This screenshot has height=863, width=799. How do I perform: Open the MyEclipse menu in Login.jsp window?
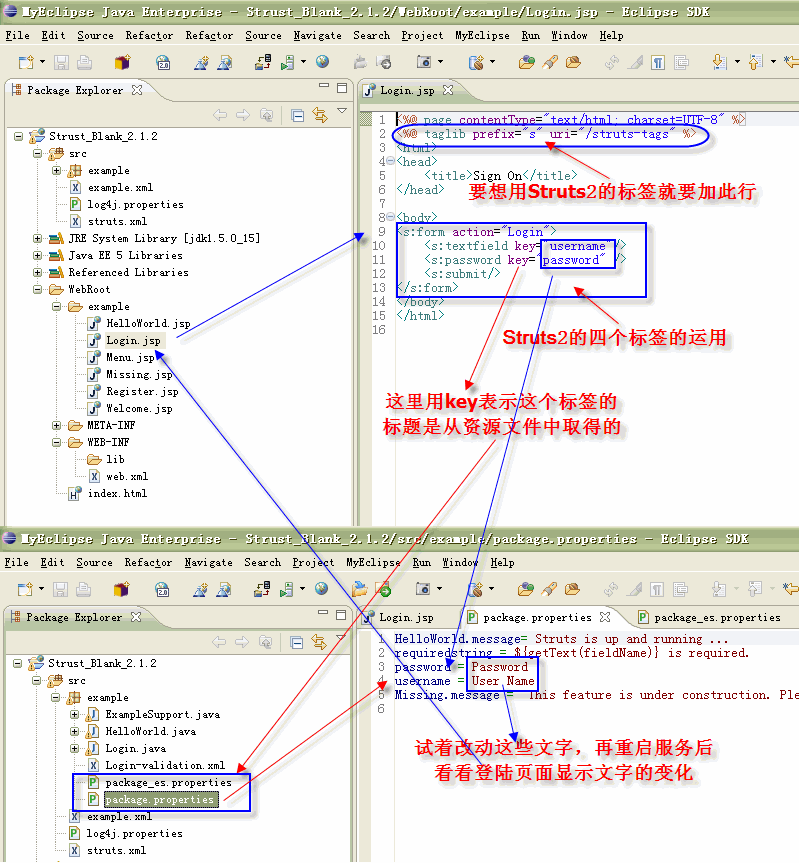pos(482,36)
